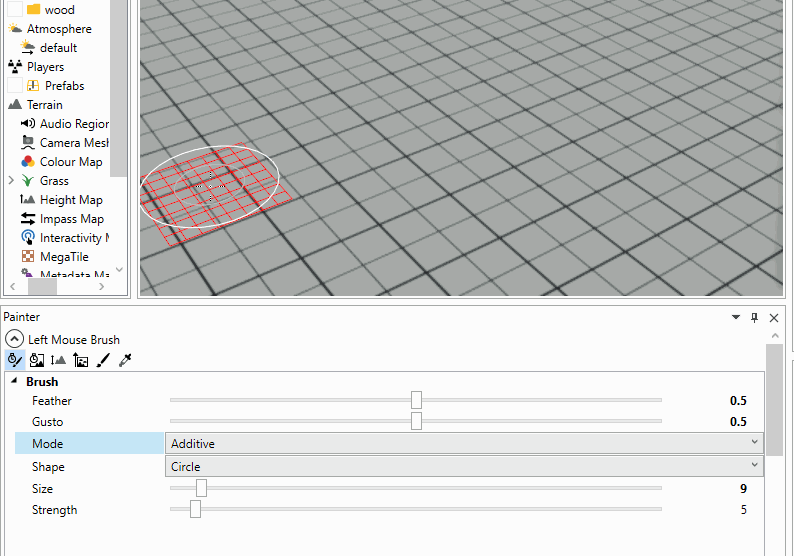Open the Shape dropdown showing Circle
This screenshot has width=794, height=556.
(x=464, y=466)
